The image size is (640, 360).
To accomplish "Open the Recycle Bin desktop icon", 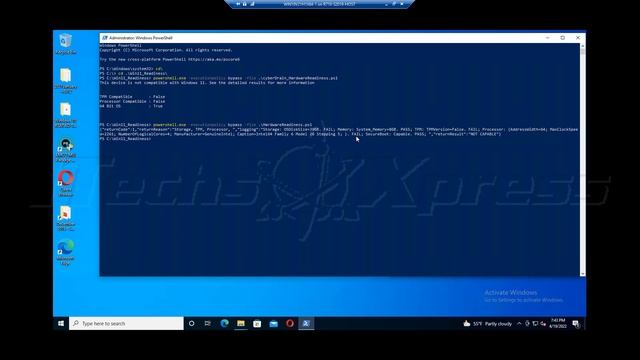I will pyautogui.click(x=65, y=44).
